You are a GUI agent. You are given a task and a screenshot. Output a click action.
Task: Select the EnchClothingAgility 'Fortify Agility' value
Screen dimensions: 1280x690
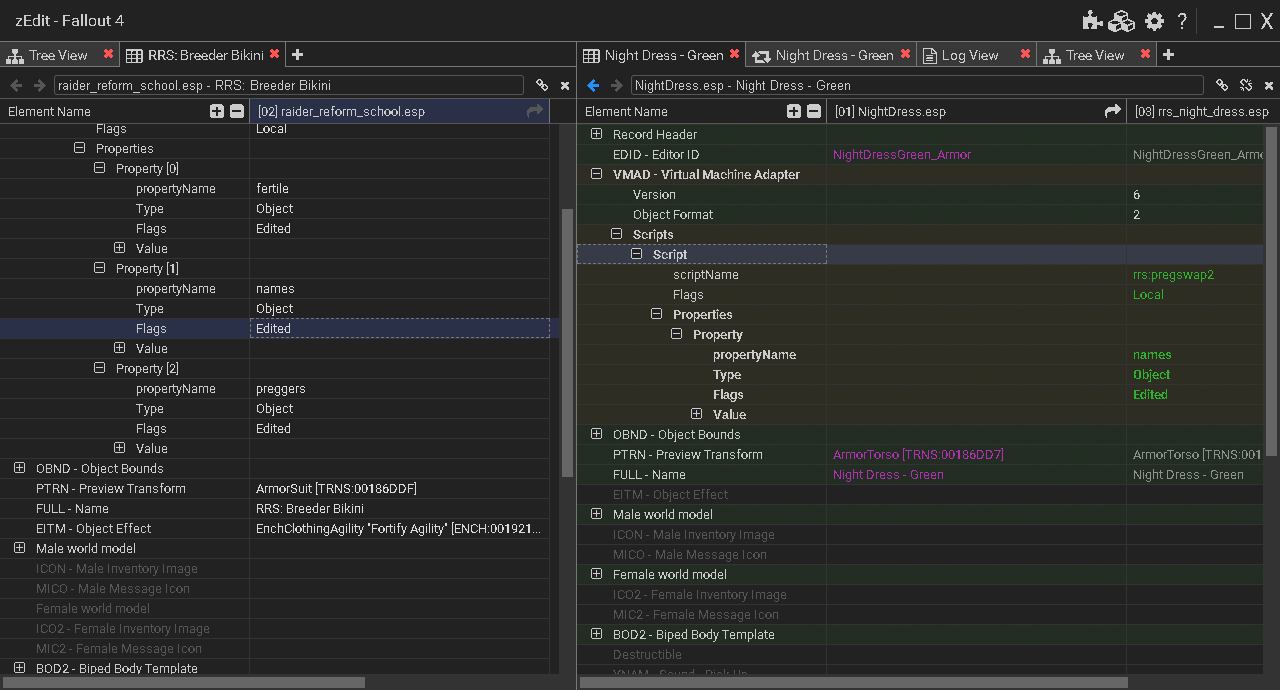(399, 528)
